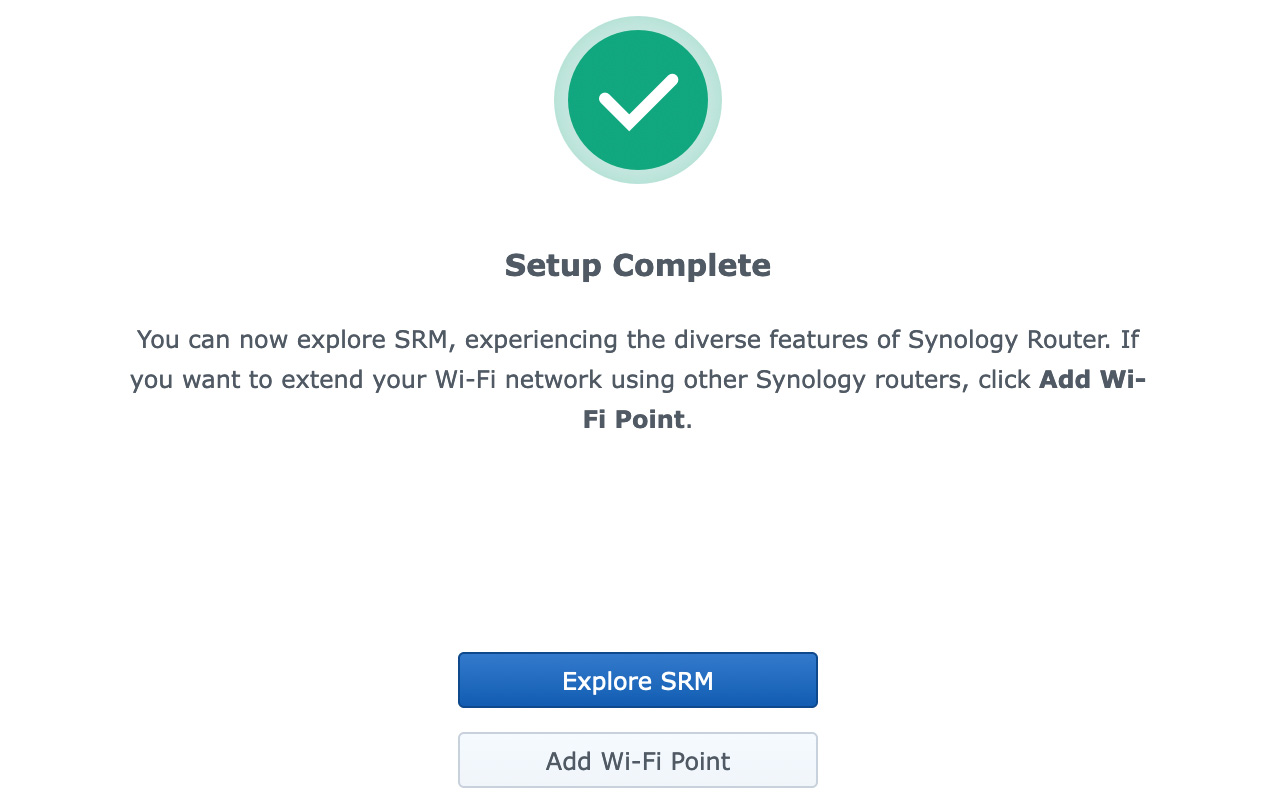Click the bold "Fi Point" text on last line

coord(634,419)
